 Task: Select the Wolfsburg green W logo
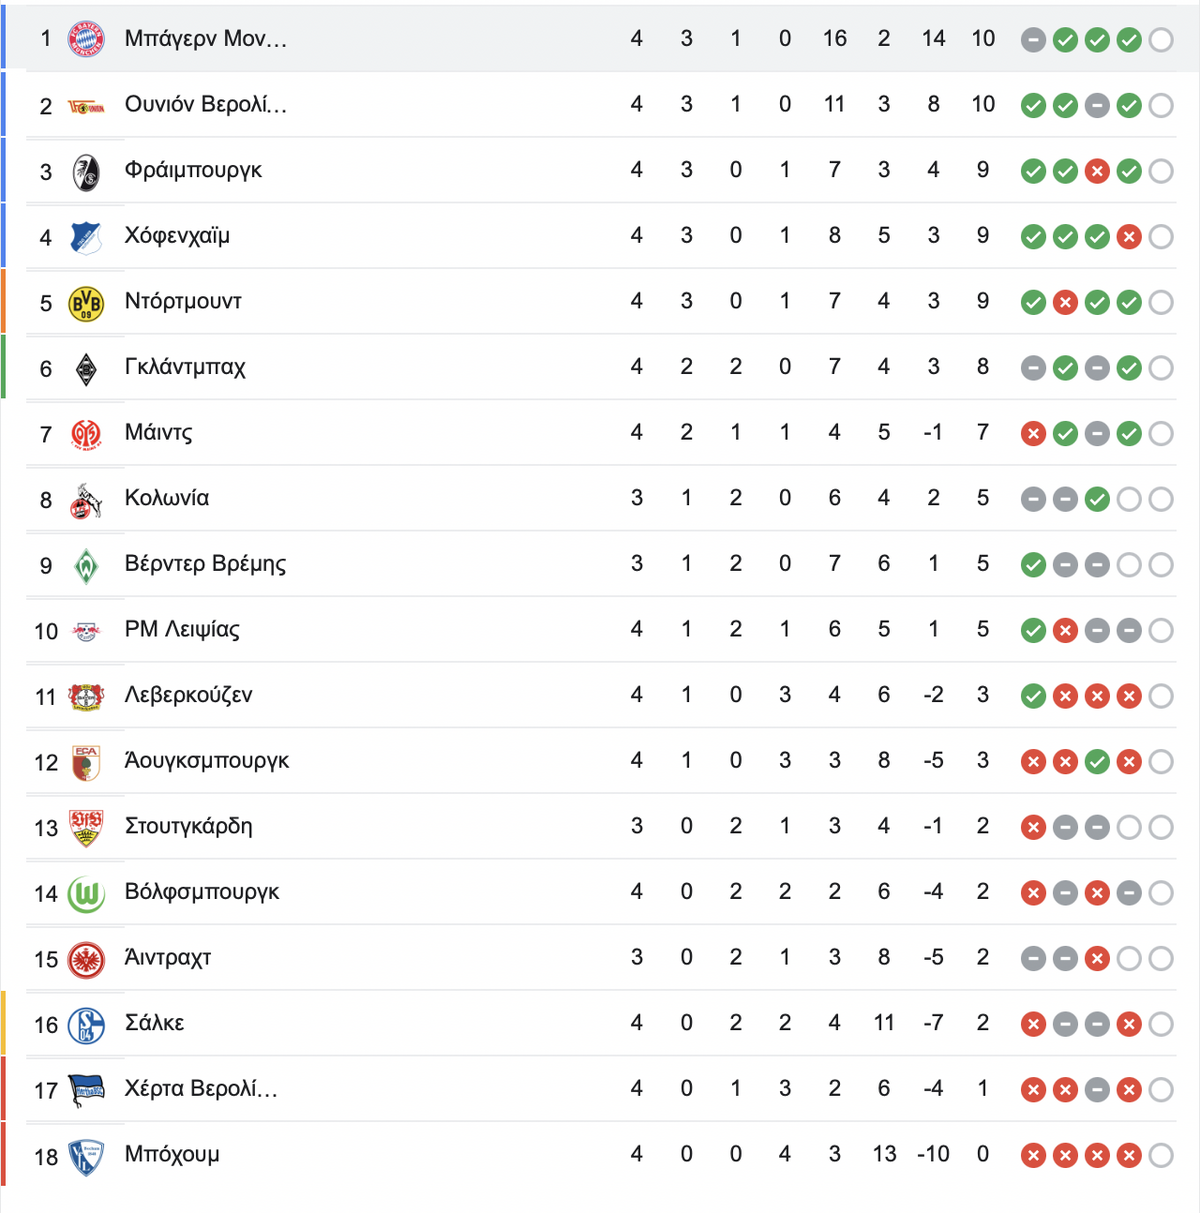(x=86, y=894)
